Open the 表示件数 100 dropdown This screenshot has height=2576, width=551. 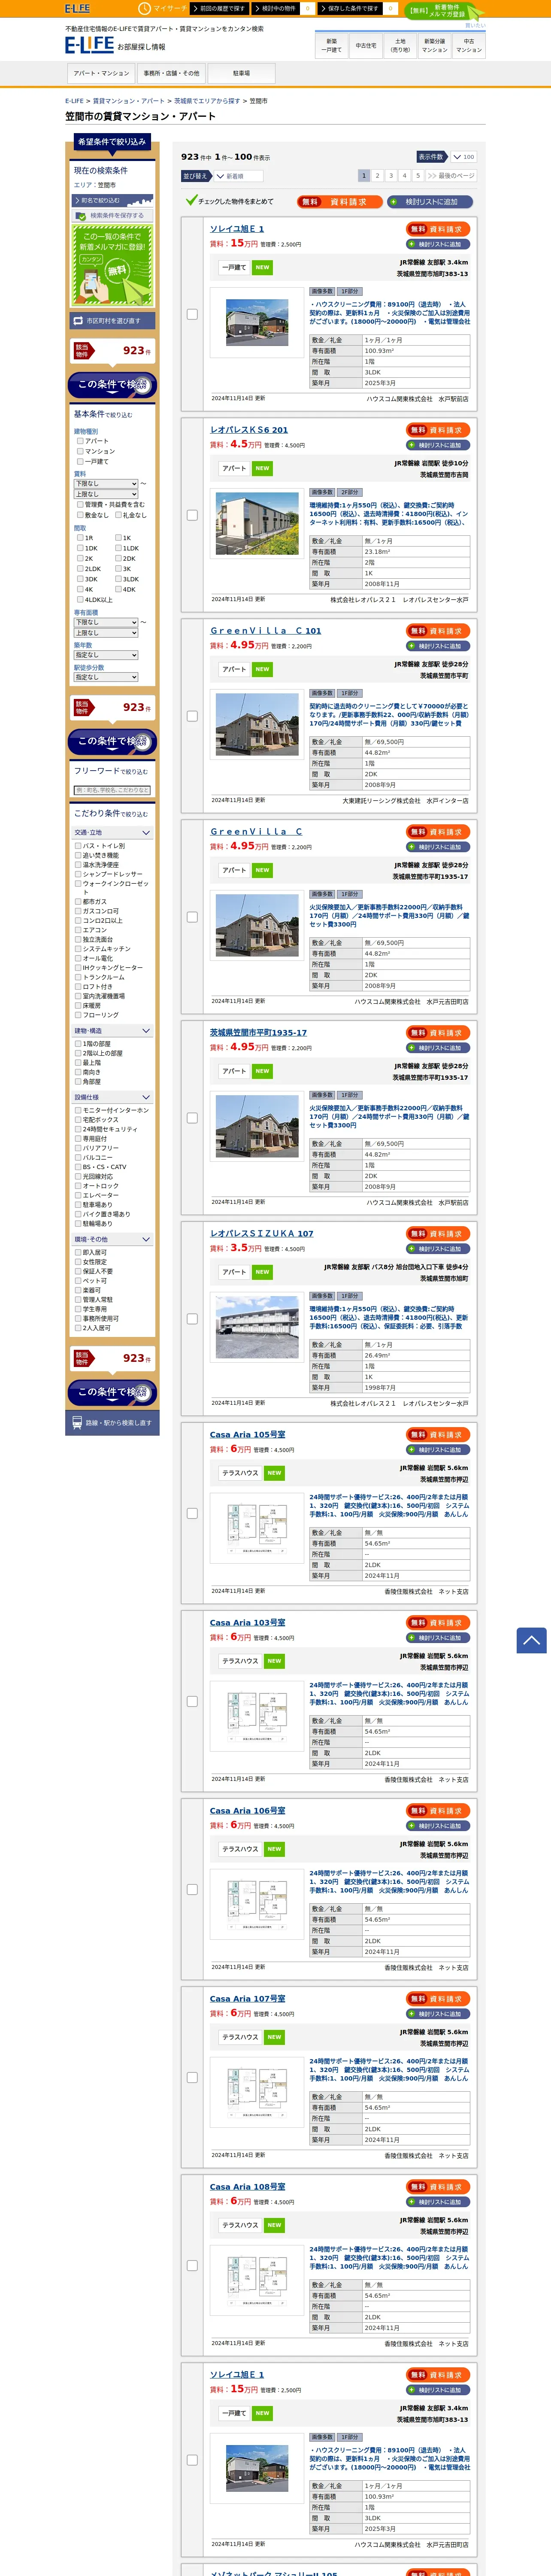pos(464,157)
